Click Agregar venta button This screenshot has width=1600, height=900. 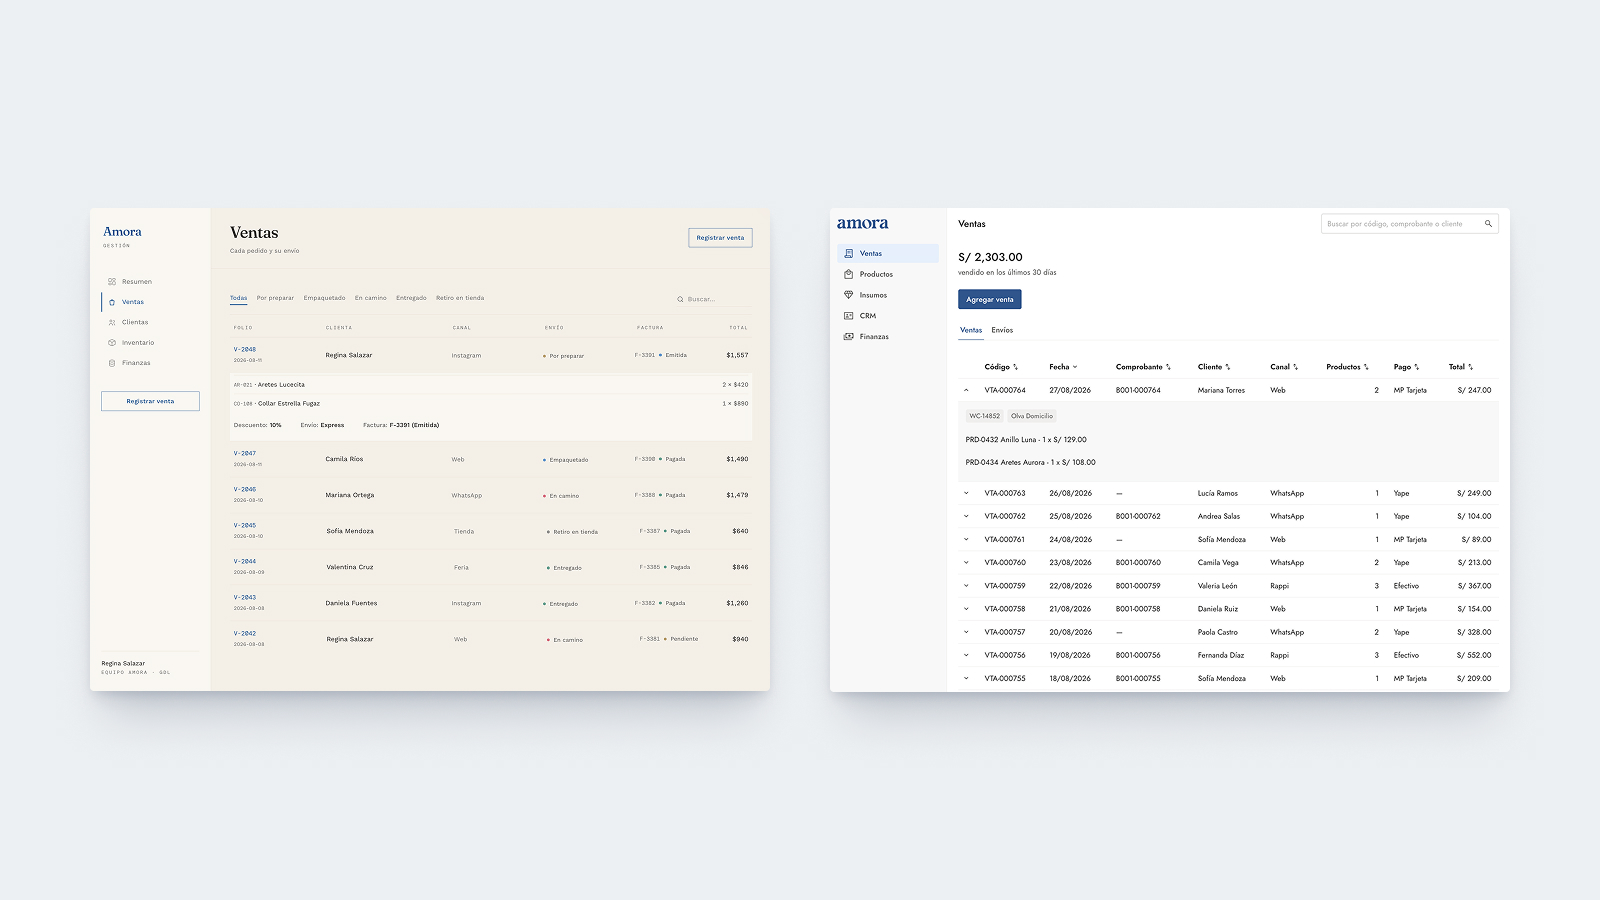click(990, 299)
